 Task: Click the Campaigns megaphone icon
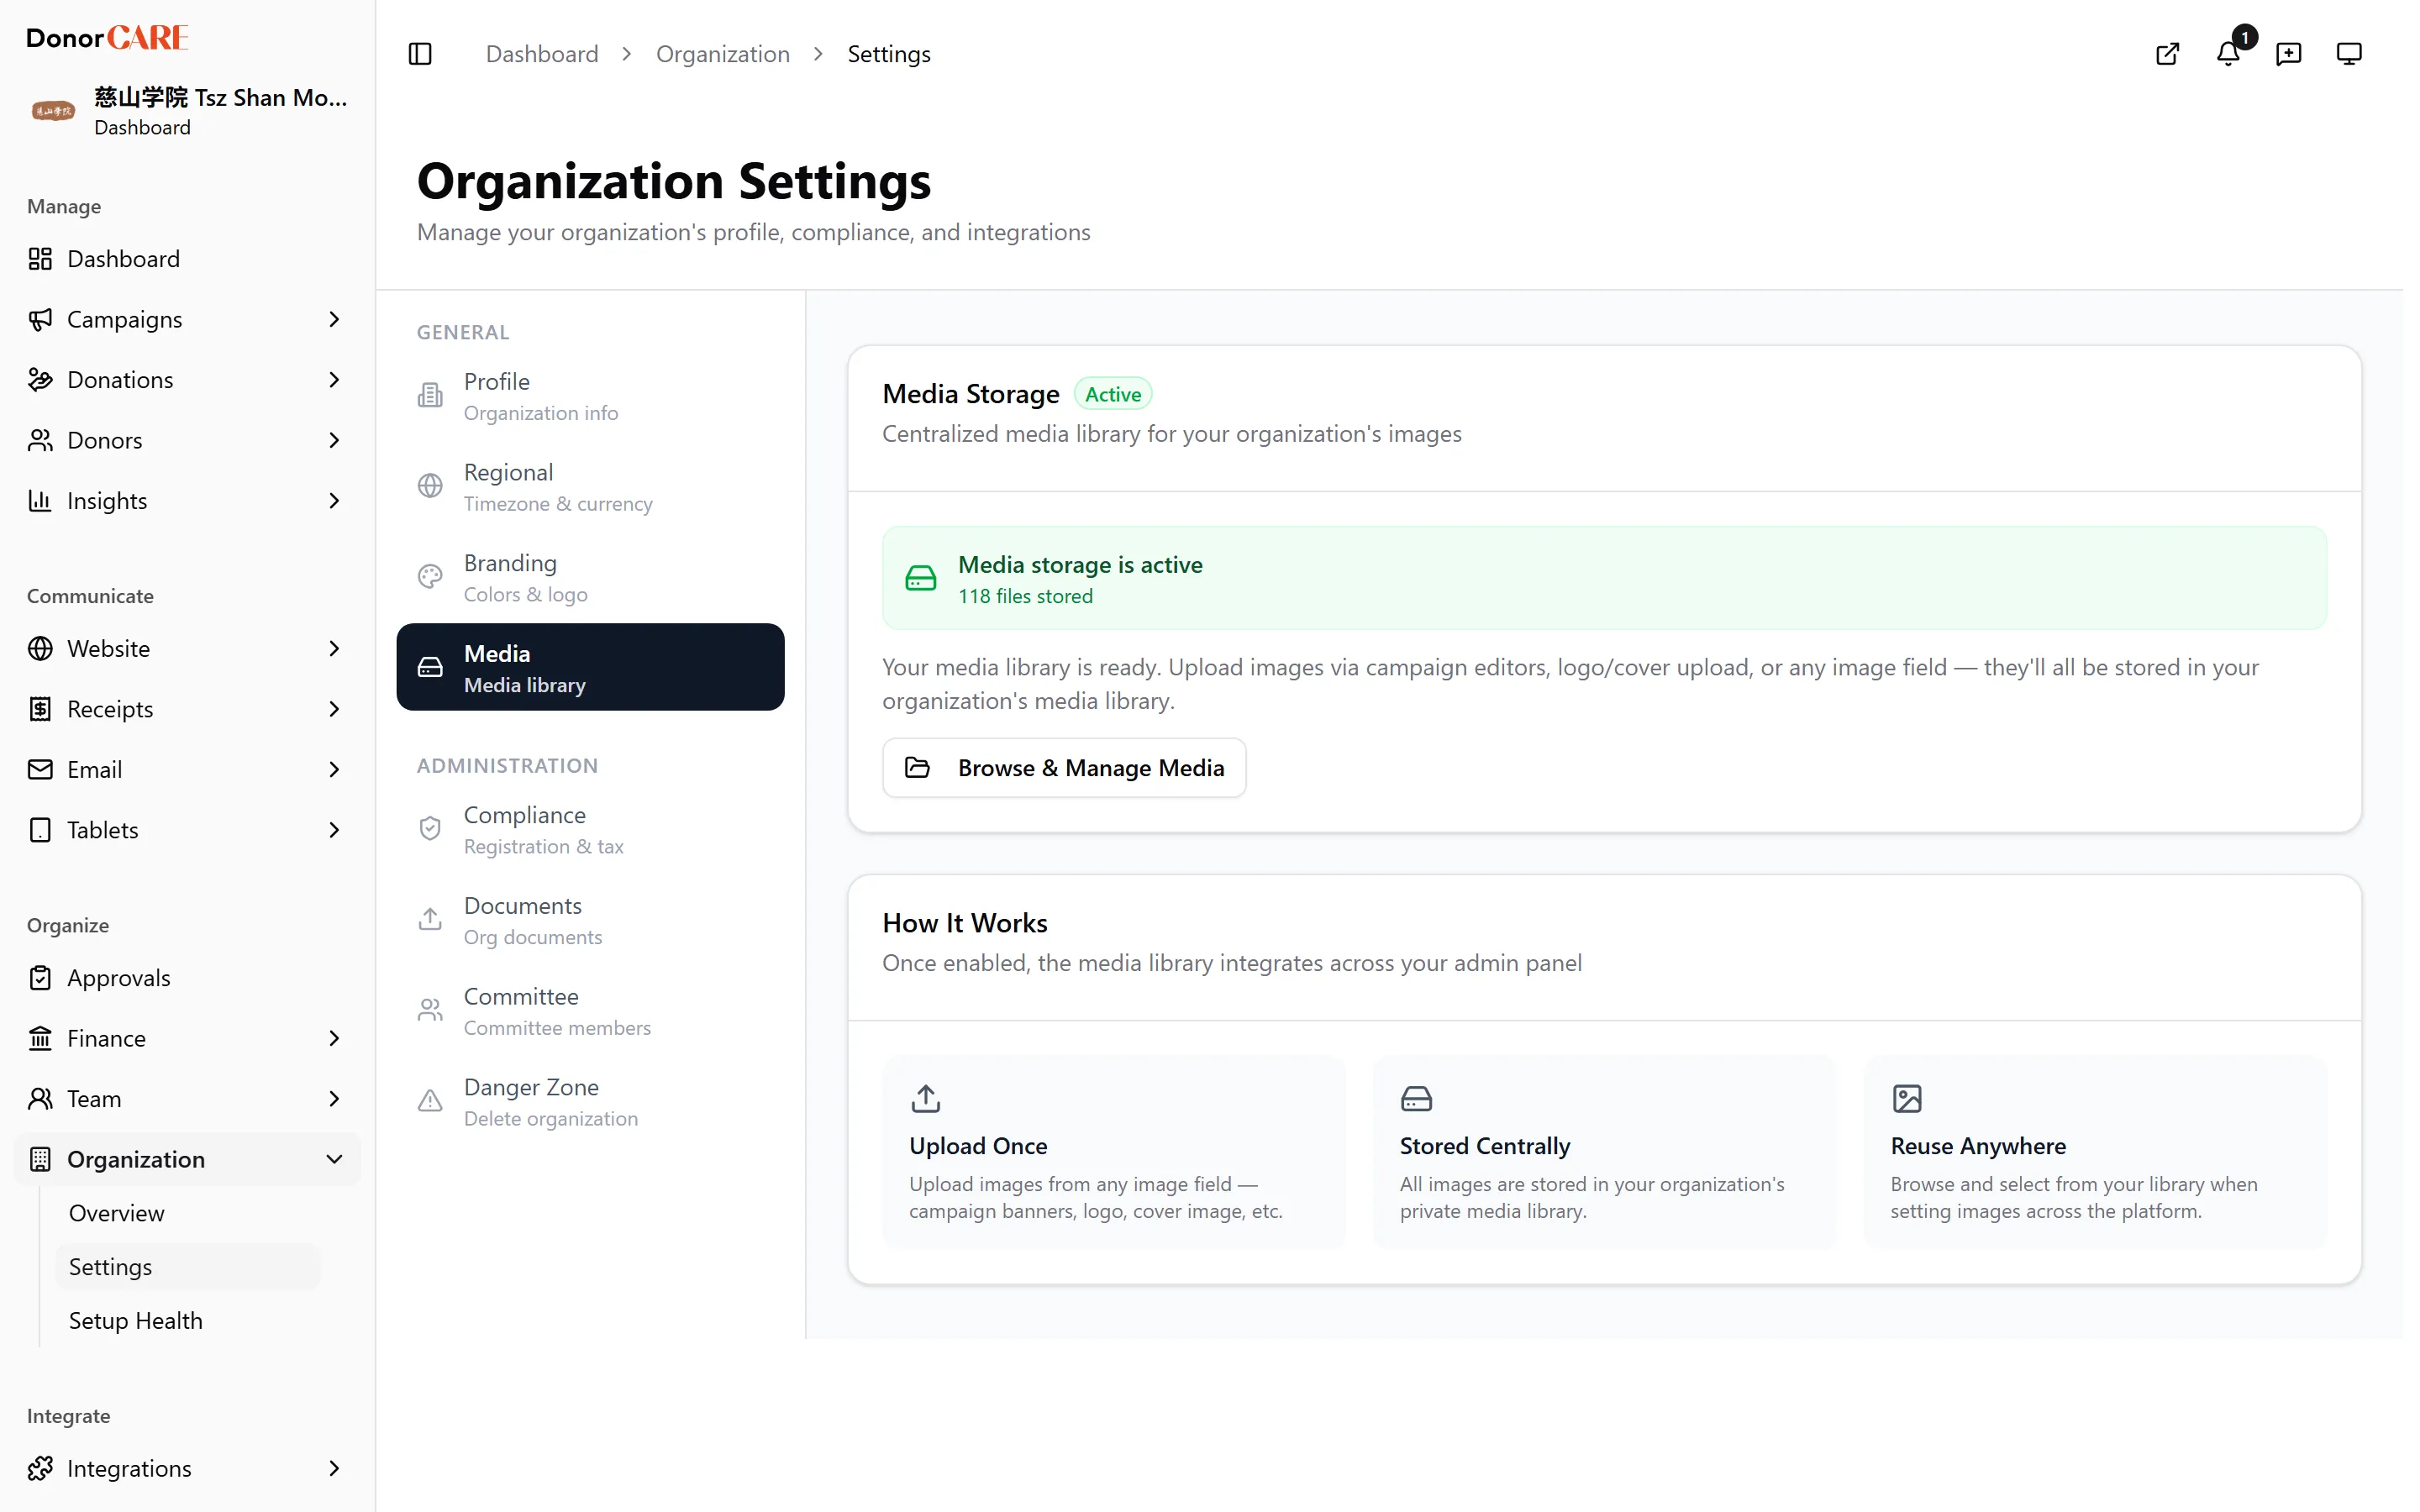click(x=40, y=319)
